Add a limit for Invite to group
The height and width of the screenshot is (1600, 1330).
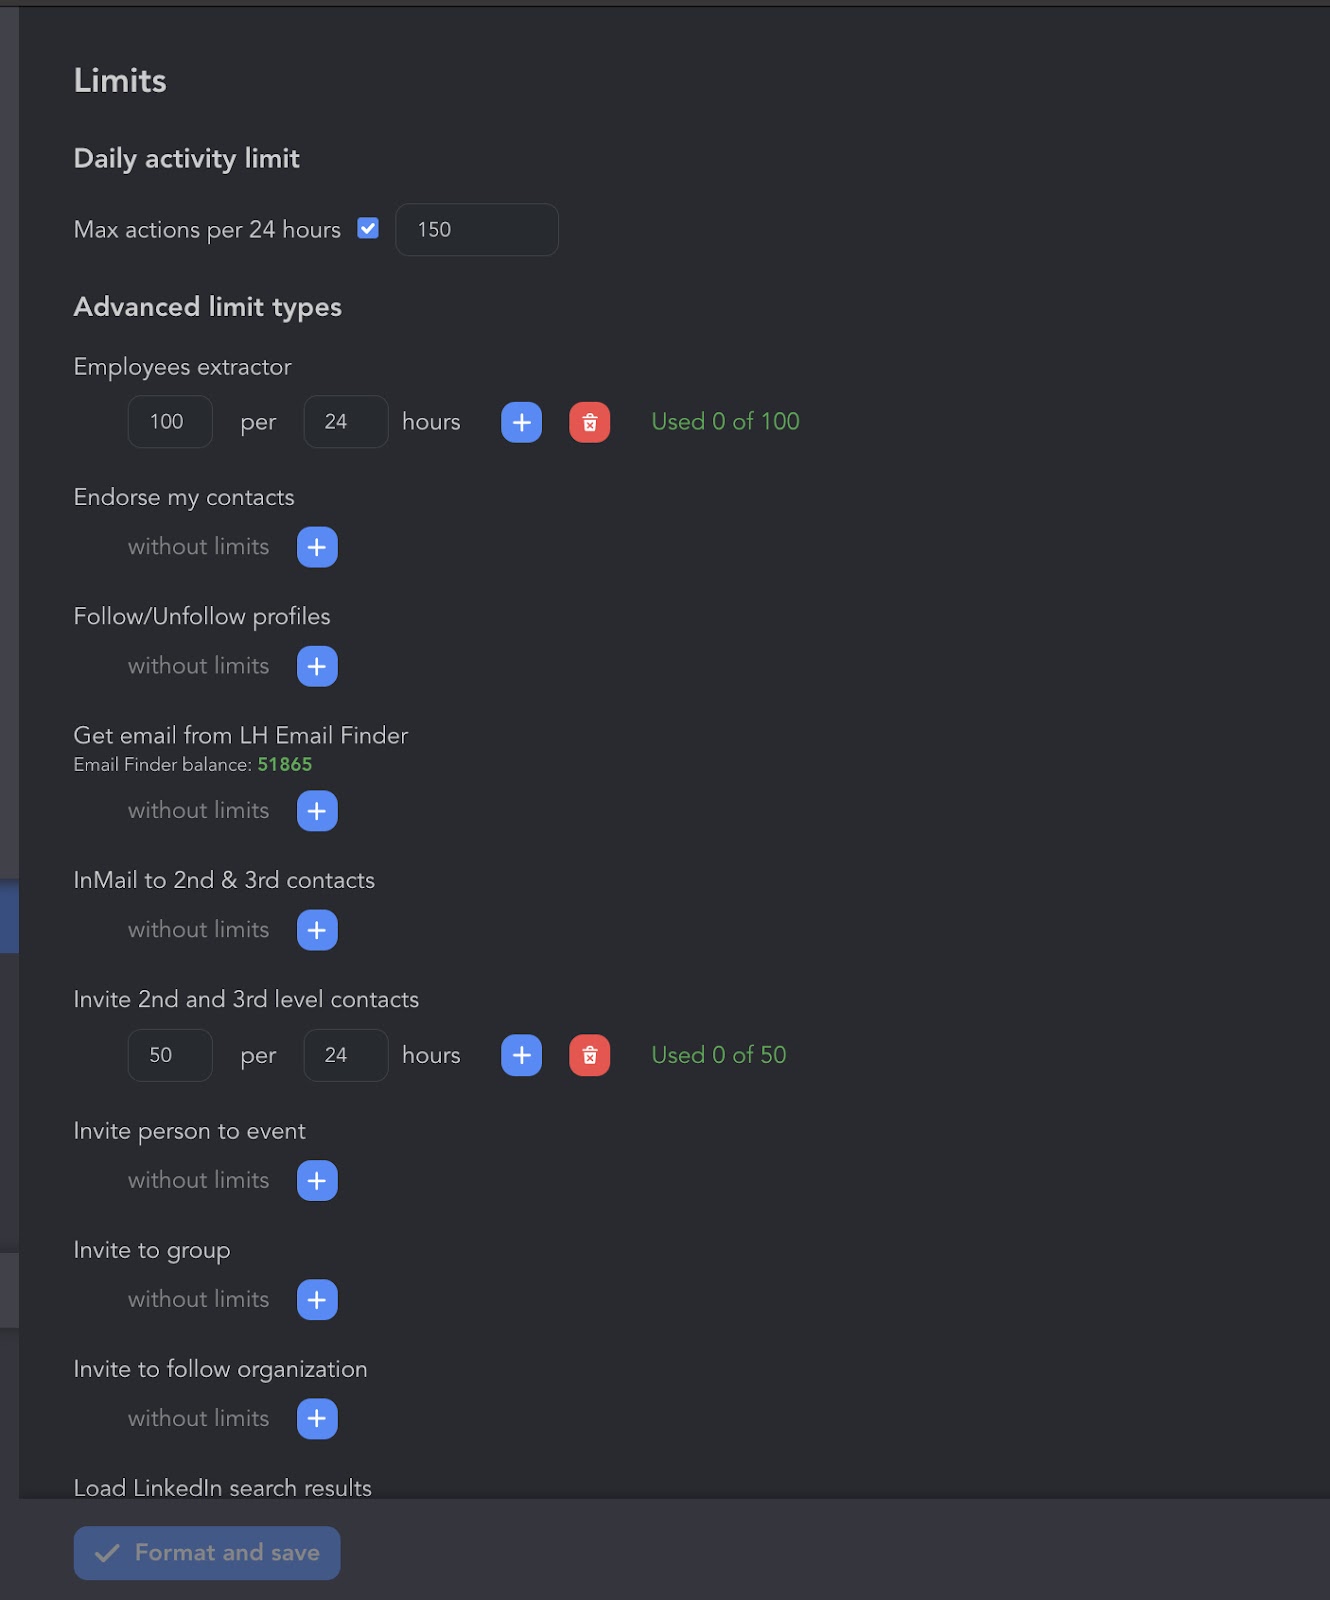coord(317,1299)
